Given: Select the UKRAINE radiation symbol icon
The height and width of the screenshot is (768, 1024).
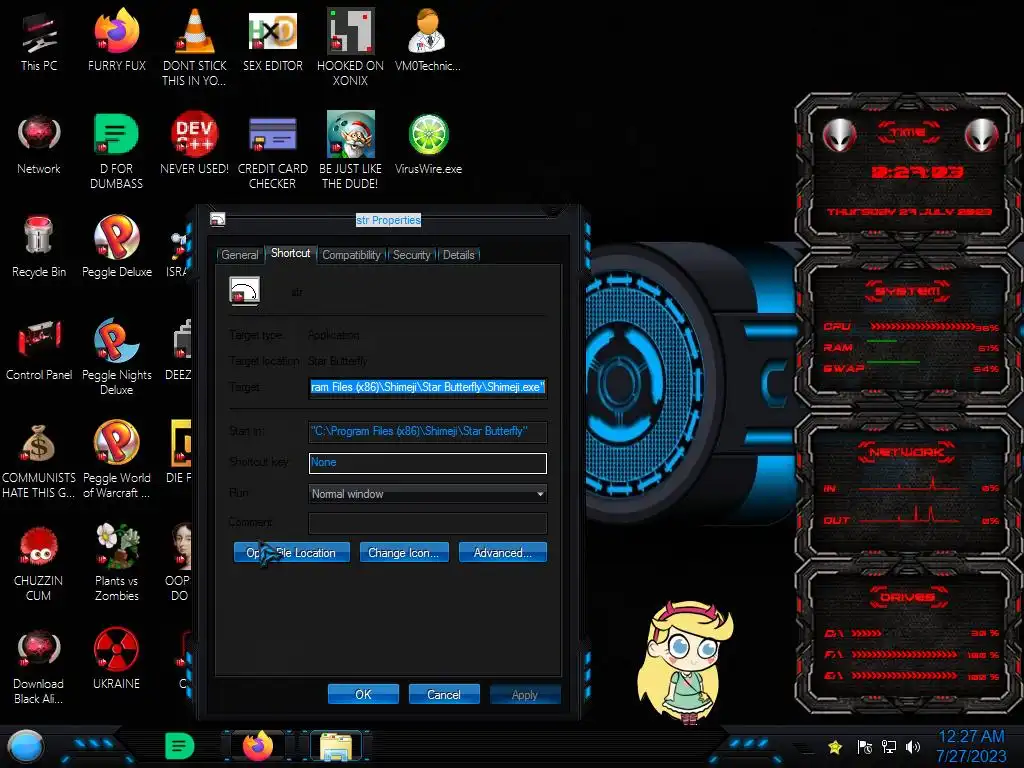Looking at the screenshot, I should coord(116,658).
